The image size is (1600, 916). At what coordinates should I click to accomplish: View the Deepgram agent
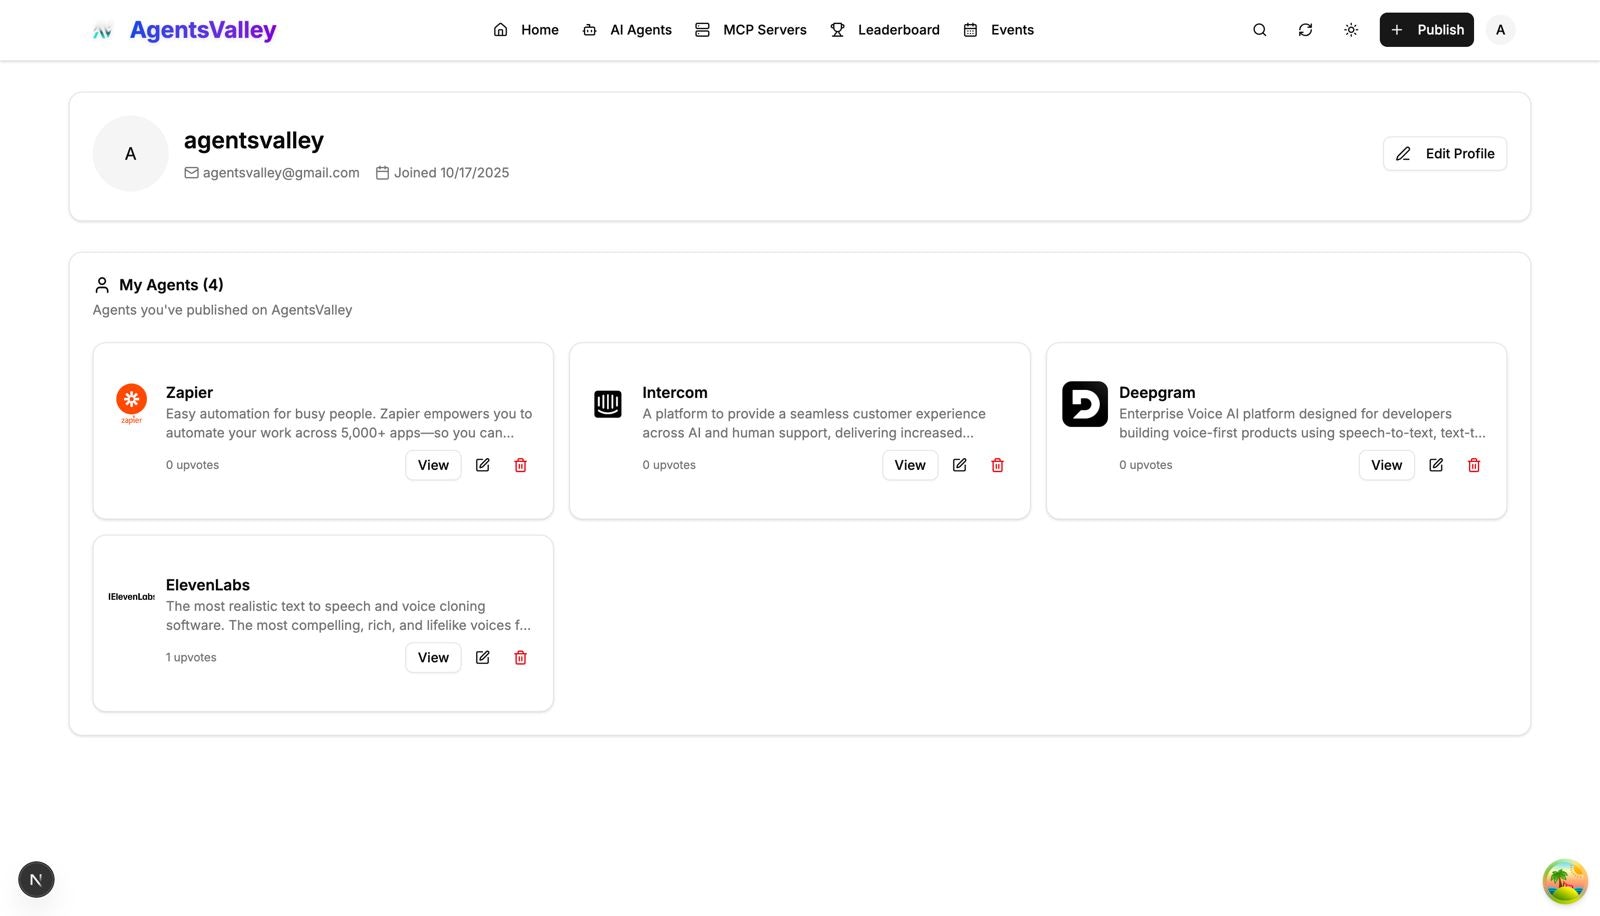[1387, 465]
